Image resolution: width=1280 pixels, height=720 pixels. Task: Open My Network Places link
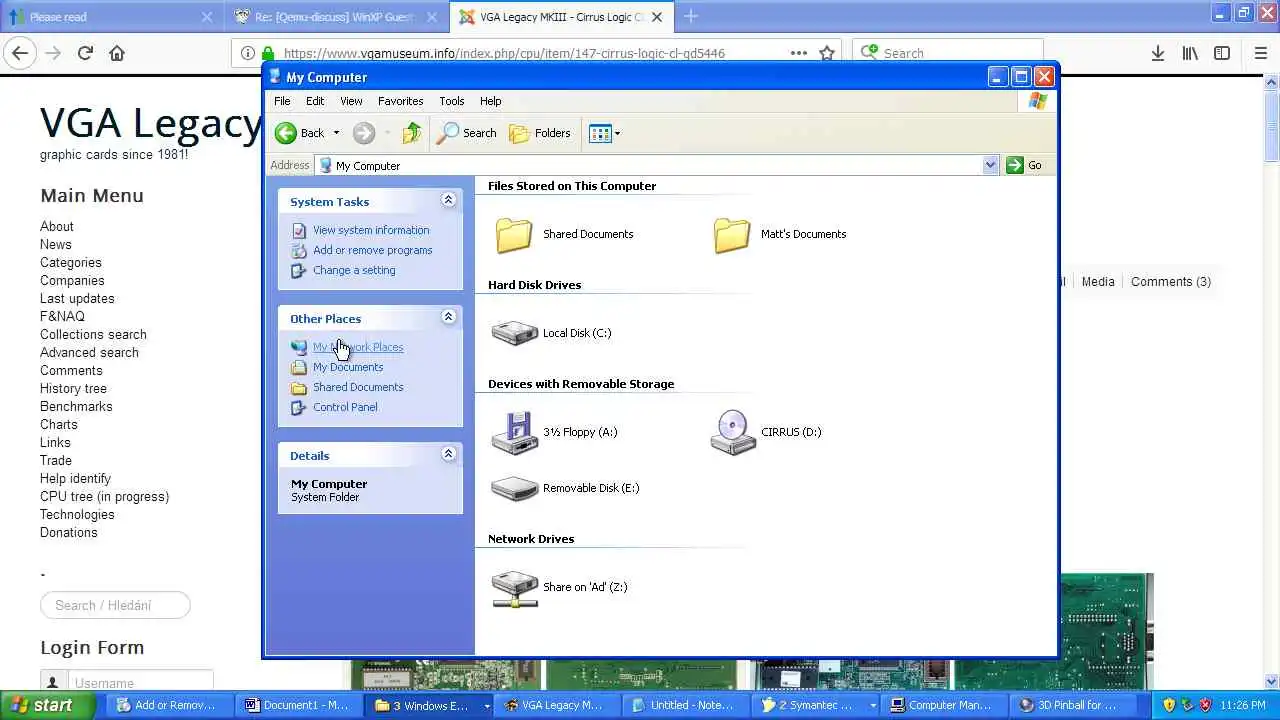(x=358, y=347)
